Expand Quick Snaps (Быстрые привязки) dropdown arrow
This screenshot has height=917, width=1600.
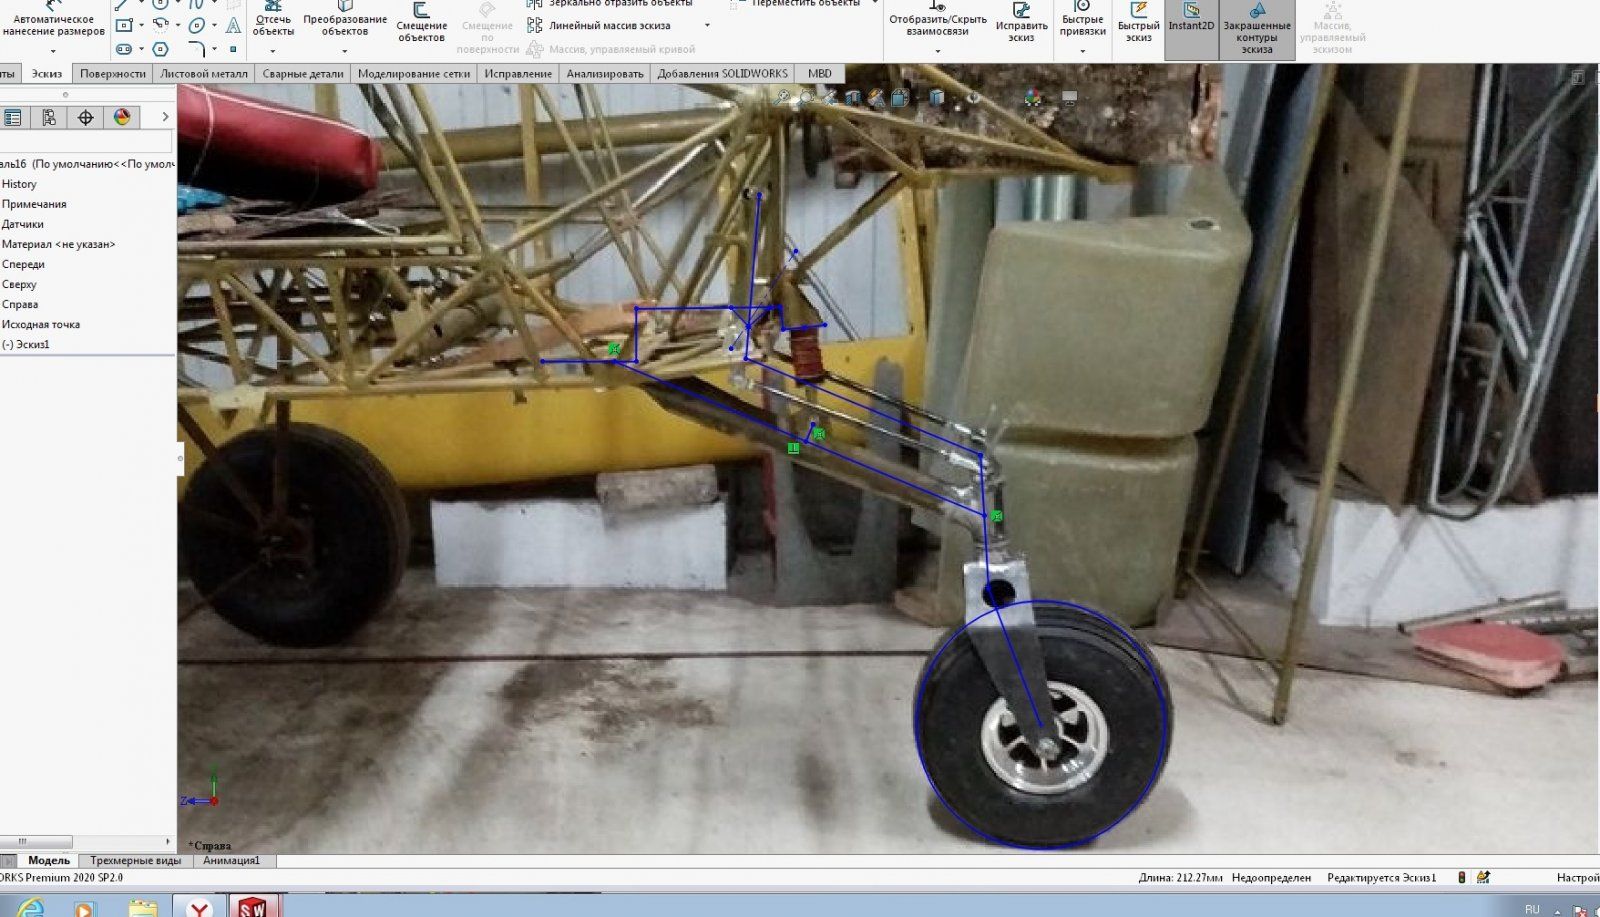[1082, 51]
